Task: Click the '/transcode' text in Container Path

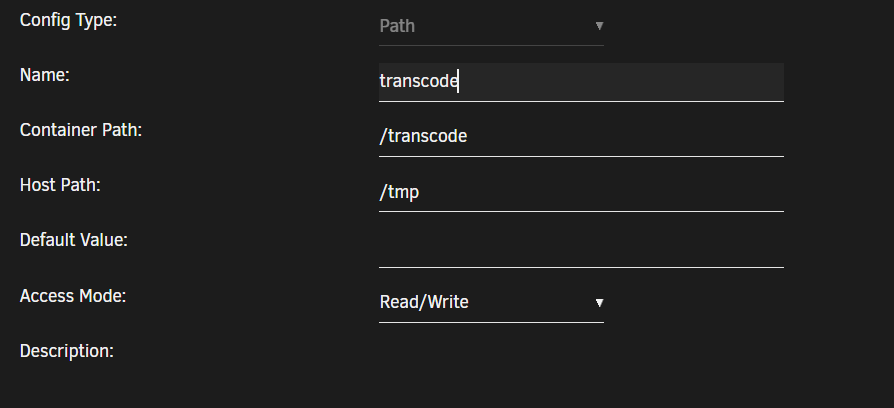Action: click(x=423, y=136)
